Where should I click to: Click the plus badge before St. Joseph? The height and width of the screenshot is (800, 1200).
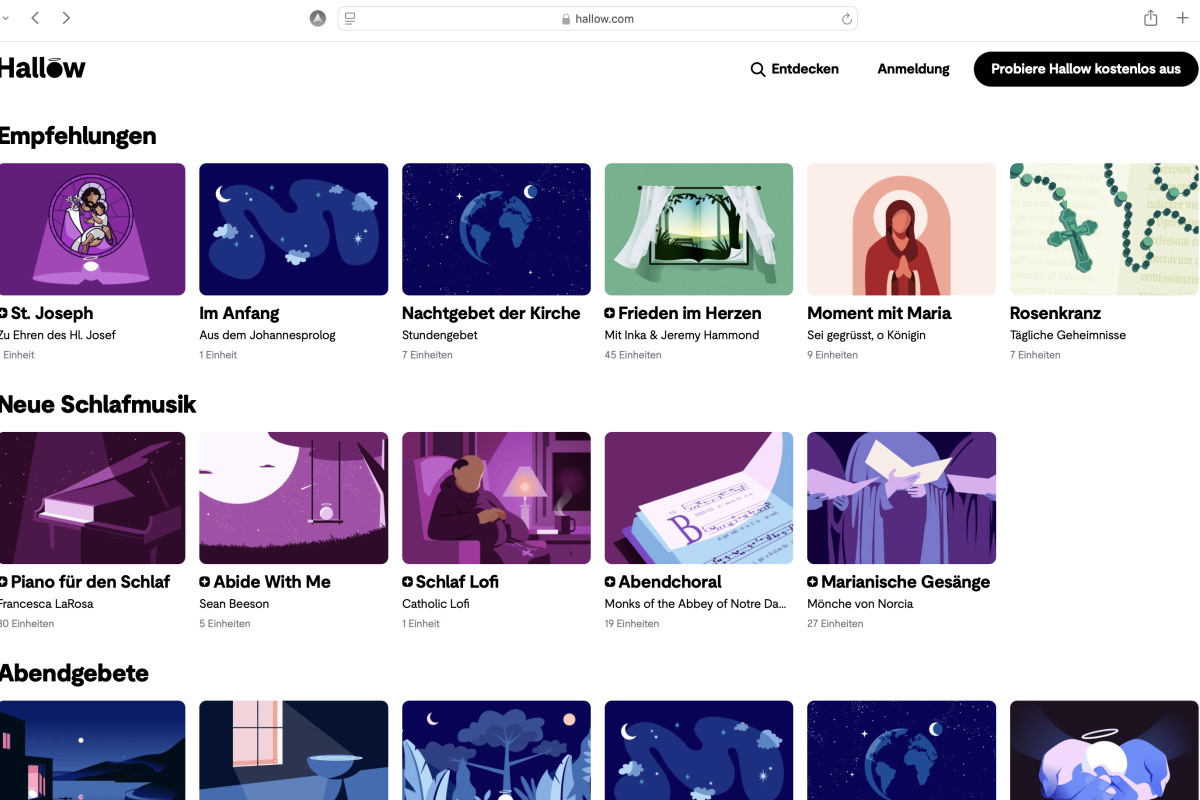pos(4,313)
